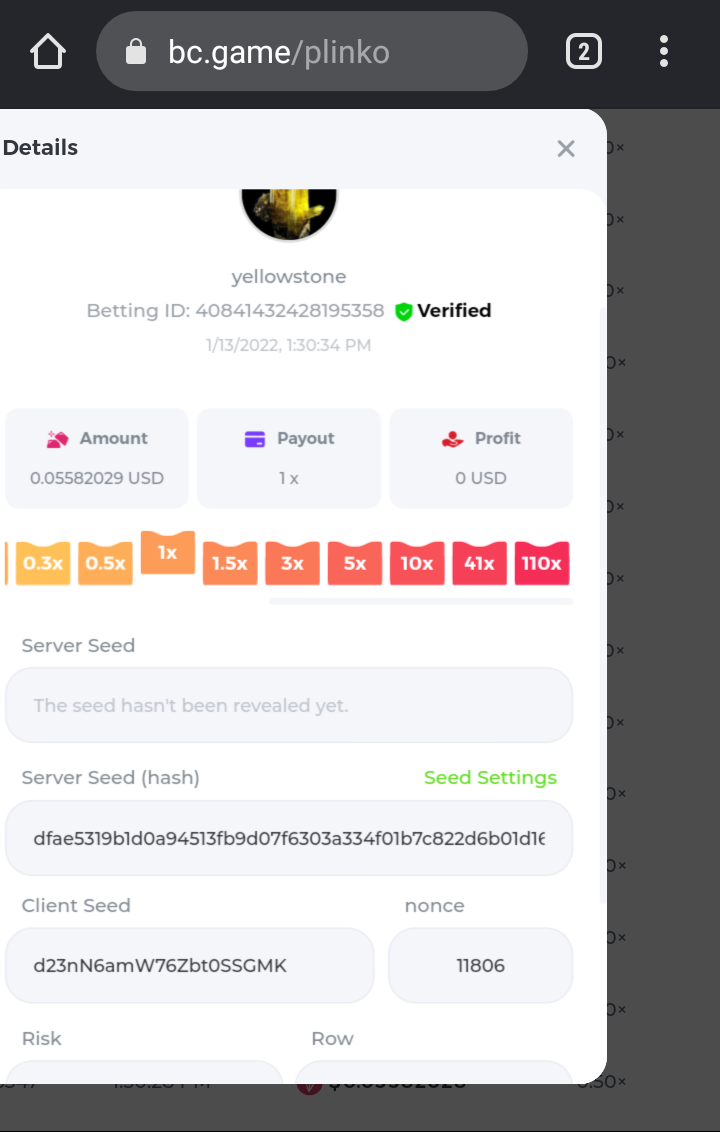Viewport: 720px width, 1132px height.
Task: Tap the browser home icon
Action: pos(48,52)
